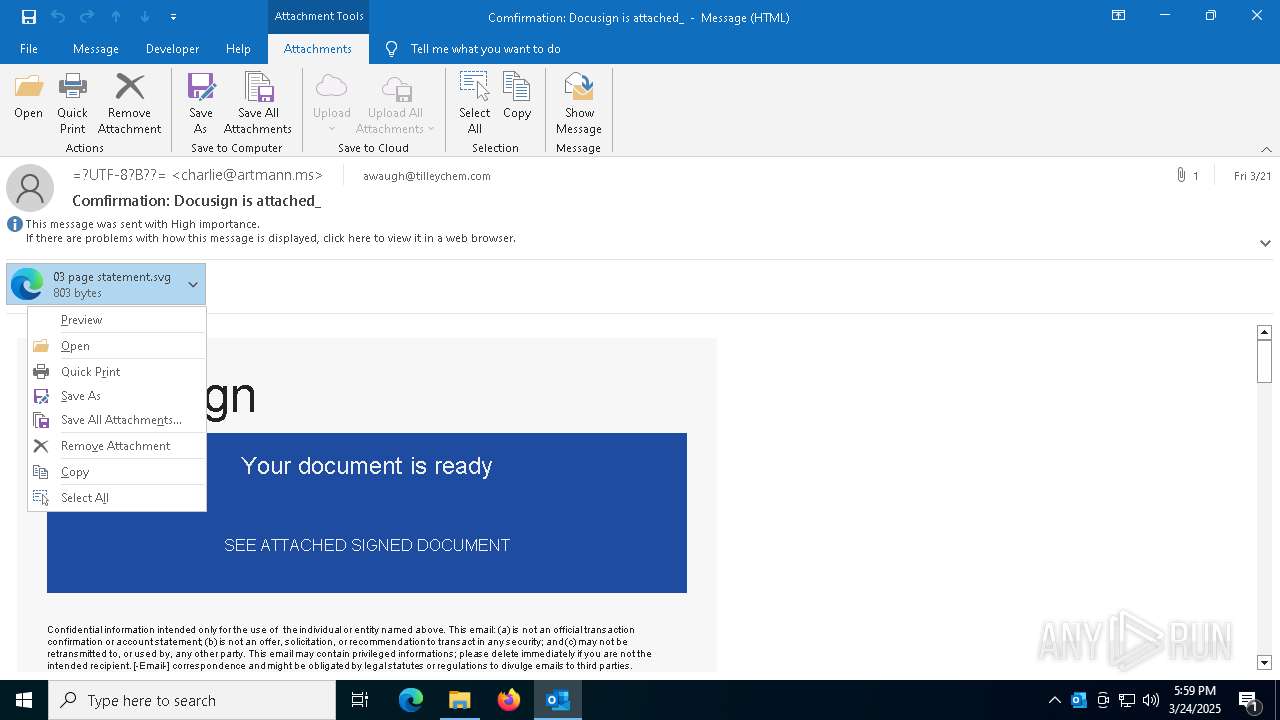Click Select All in the ribbon
Screen dimensions: 1280x720
(x=475, y=103)
